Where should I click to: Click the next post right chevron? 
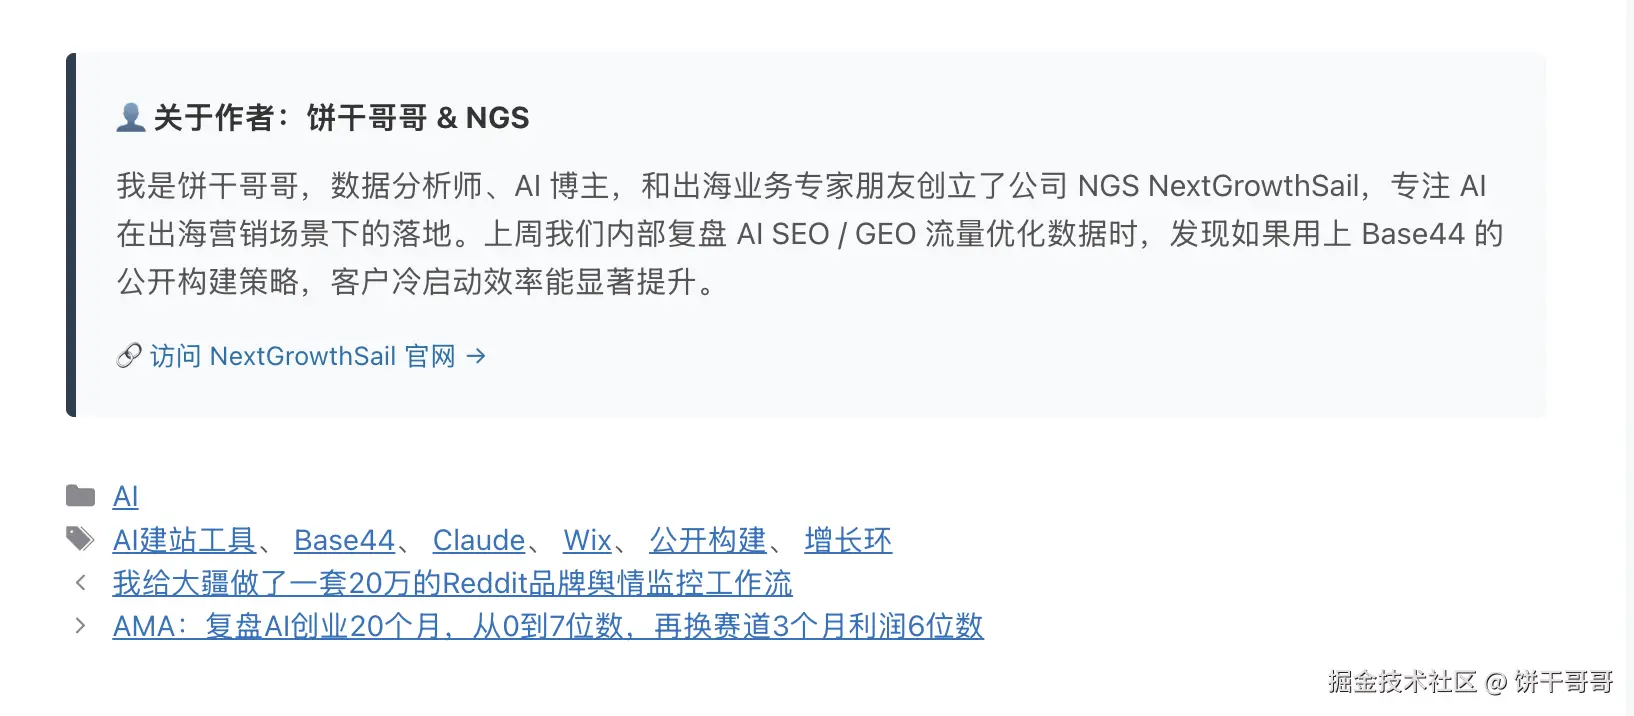click(81, 626)
